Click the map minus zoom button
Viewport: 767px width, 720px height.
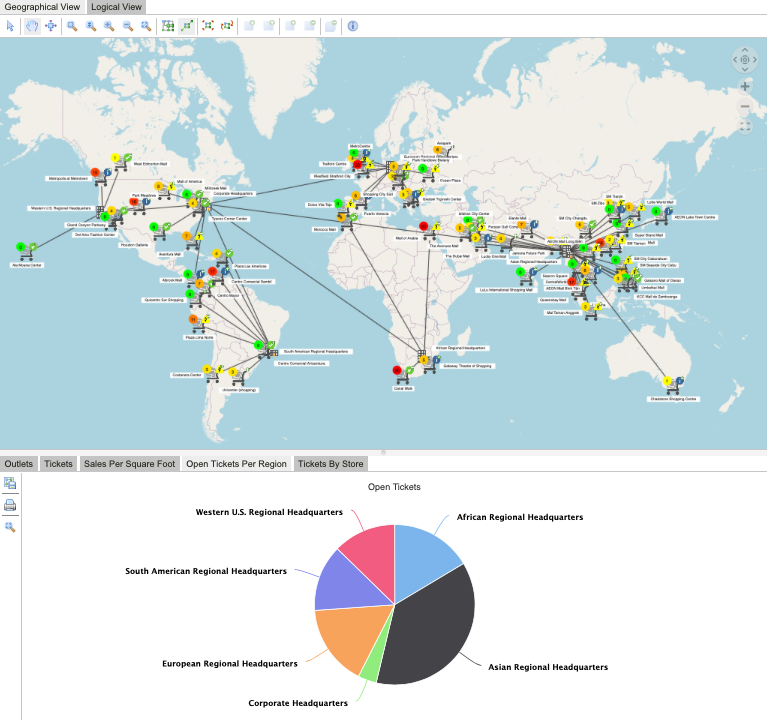[745, 107]
